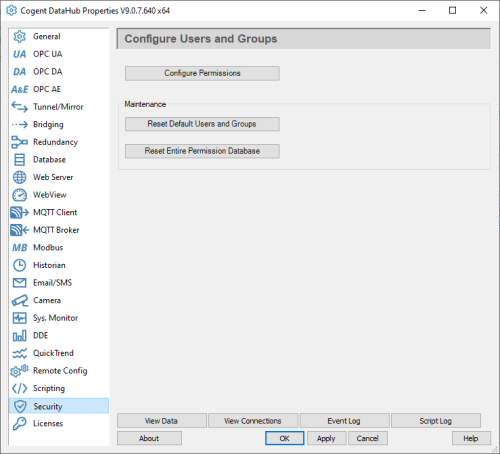Select the OPC DA sidebar icon

point(19,72)
